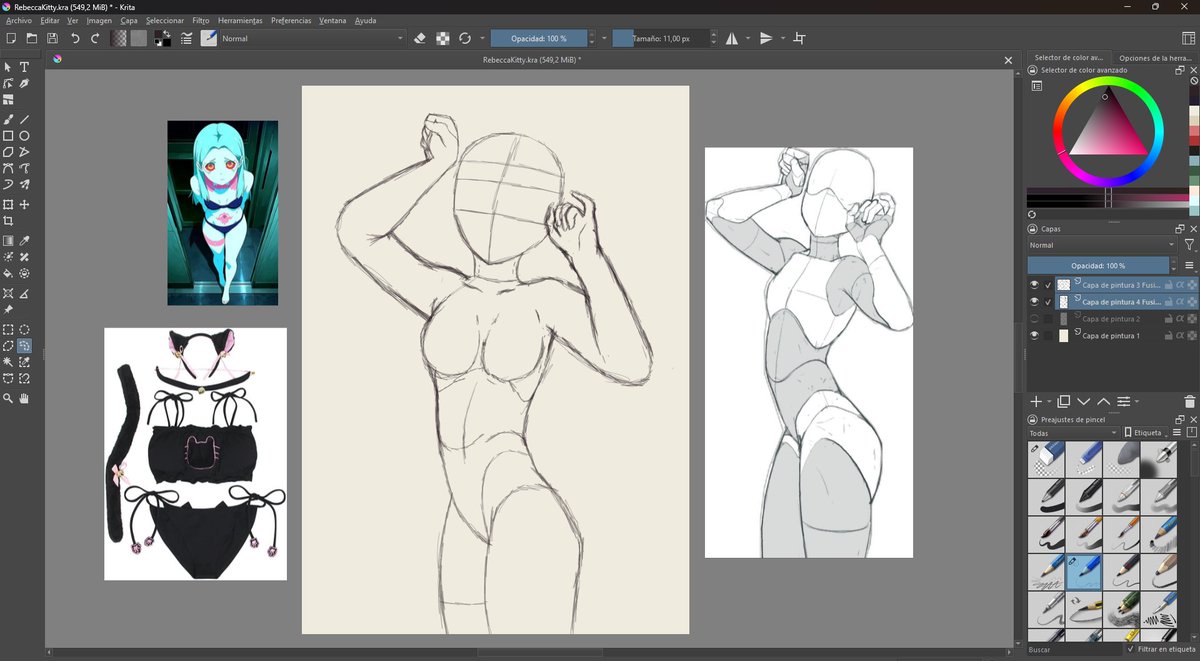Screen dimensions: 1200x661
Task: Open layer filter funnel dropdown
Action: 1189,245
